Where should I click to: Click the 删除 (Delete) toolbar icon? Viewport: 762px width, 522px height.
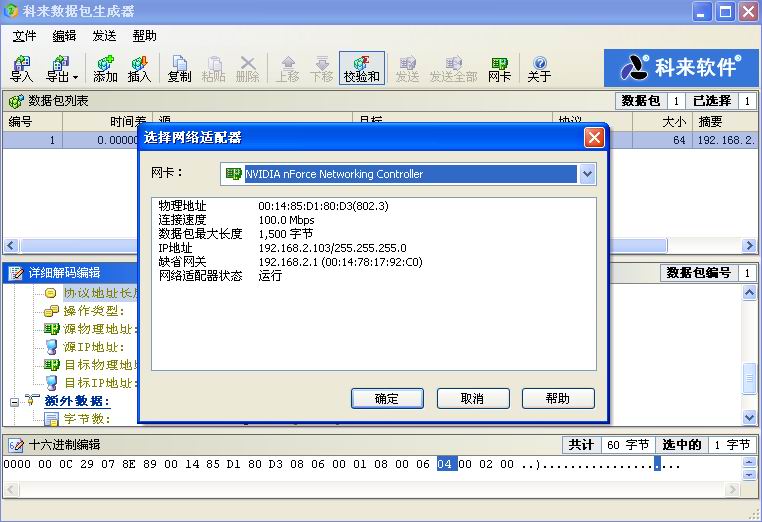pyautogui.click(x=247, y=69)
